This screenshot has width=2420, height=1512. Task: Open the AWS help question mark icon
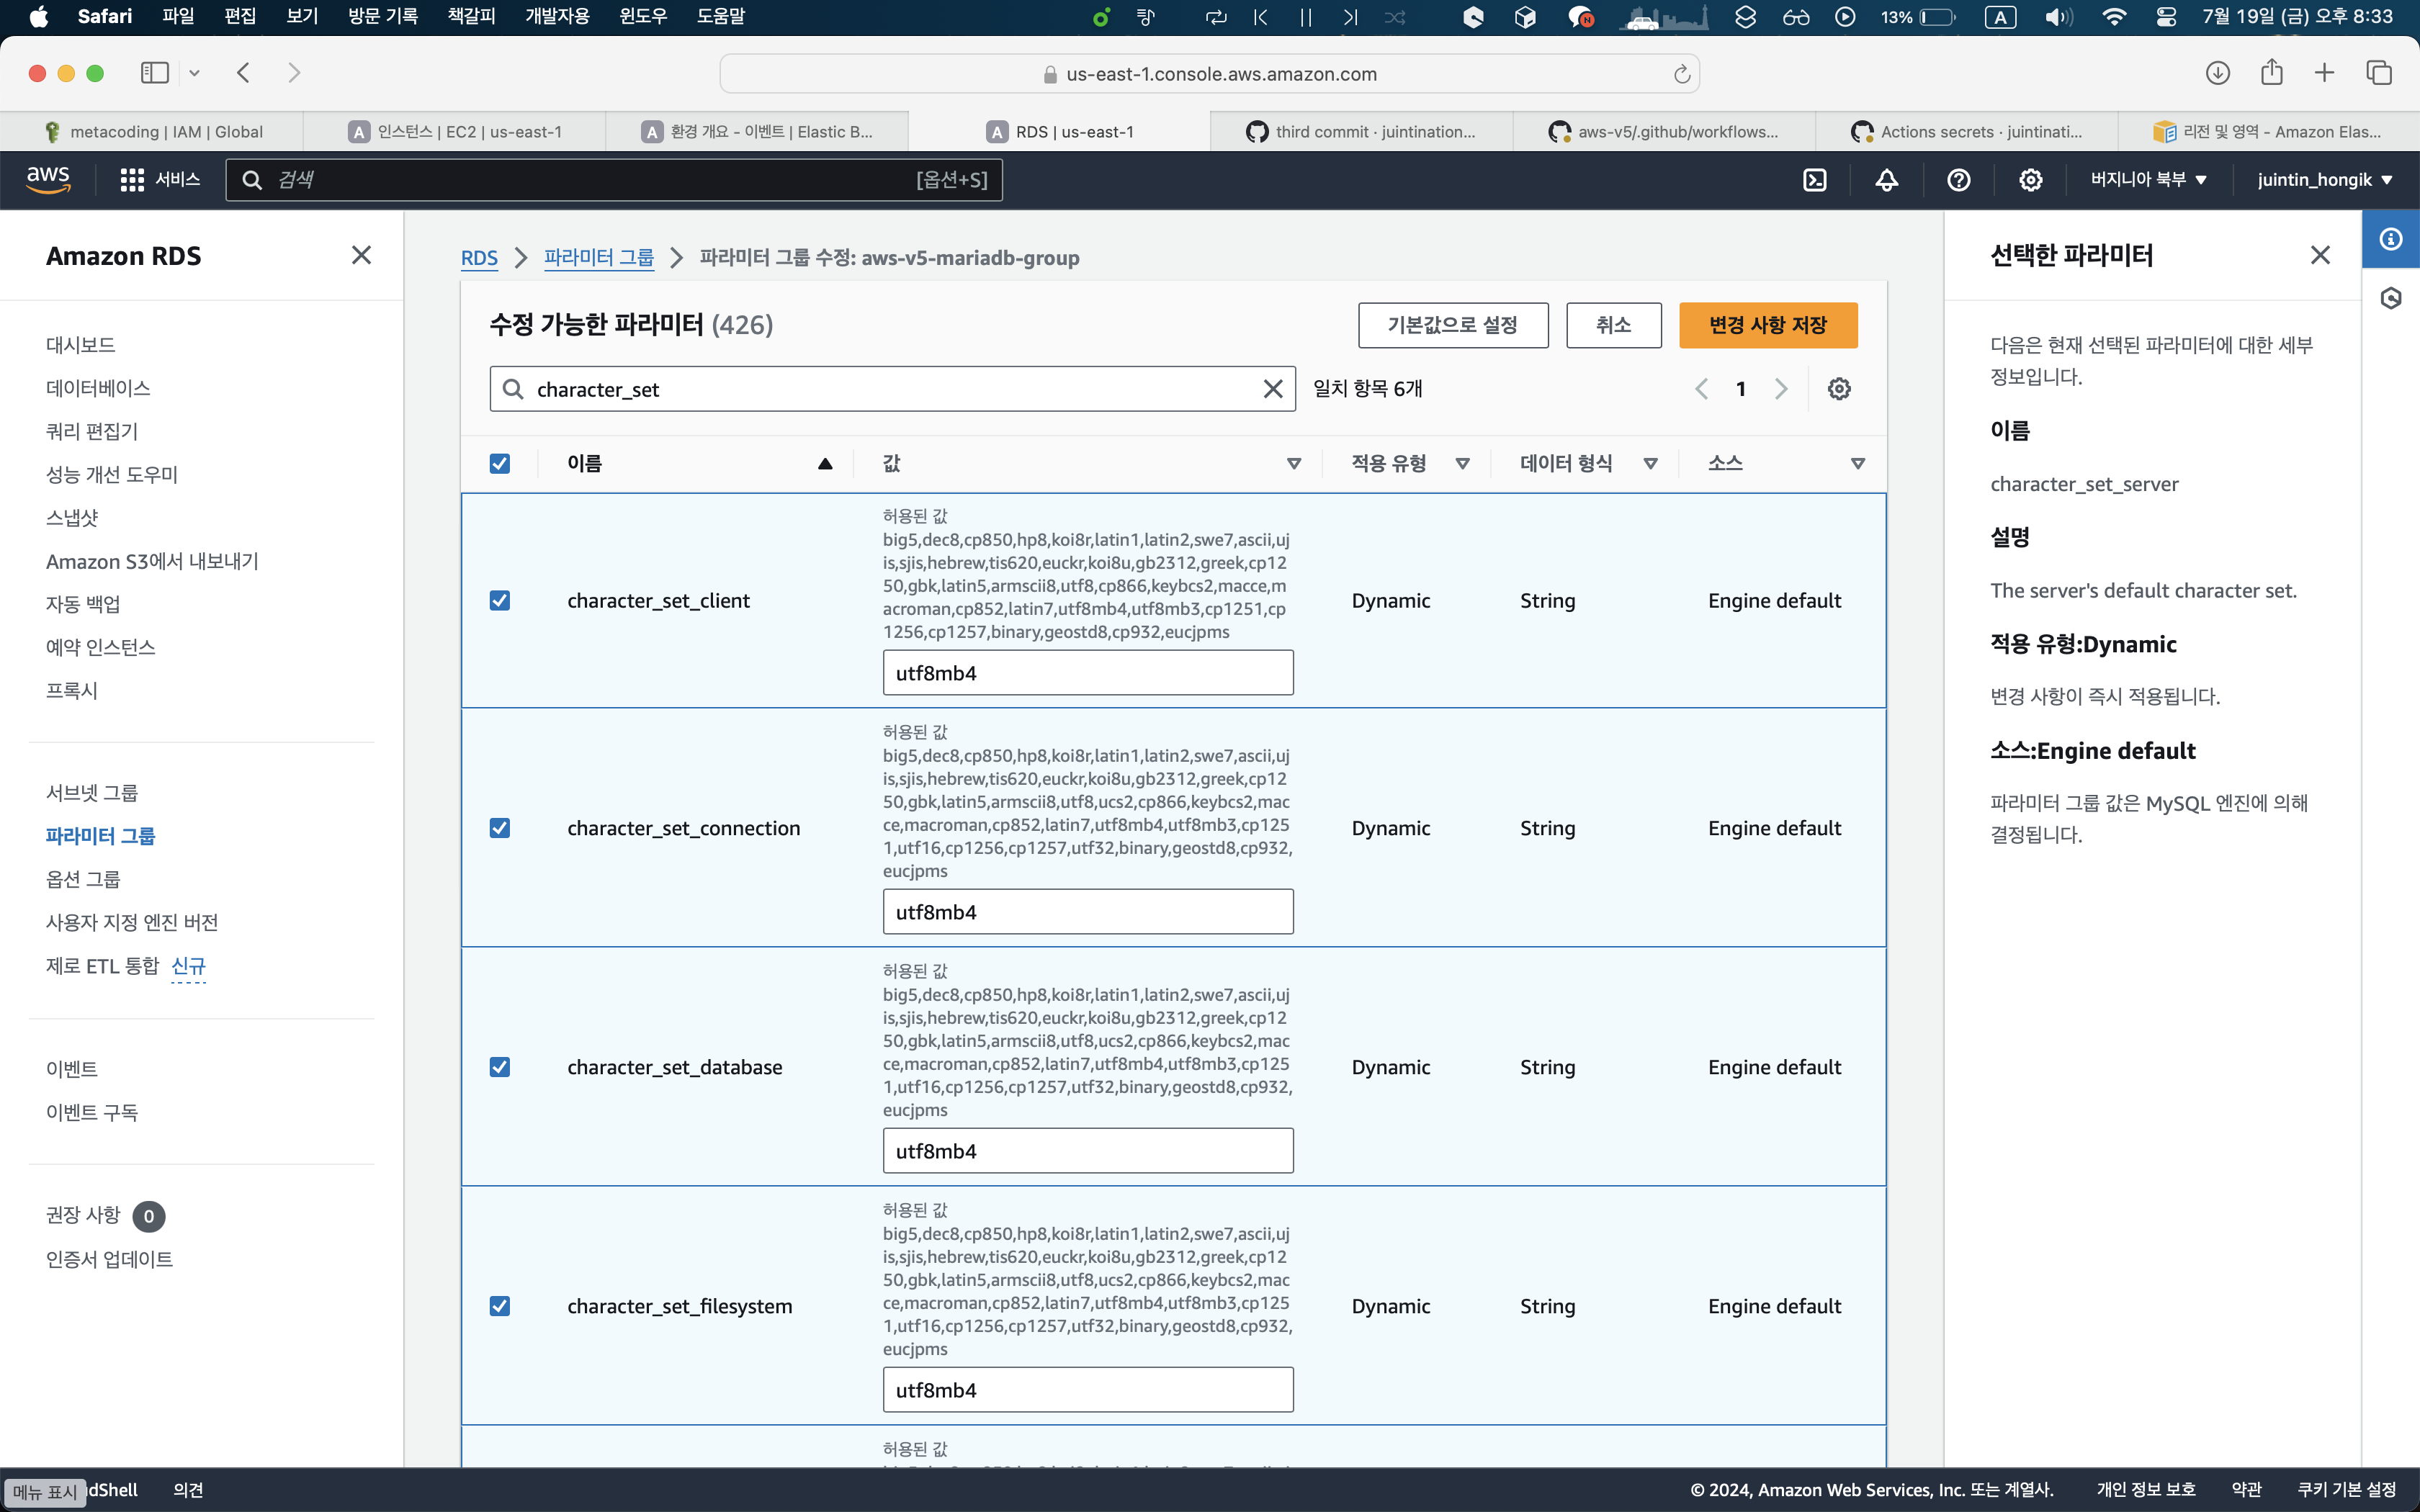coord(1958,180)
